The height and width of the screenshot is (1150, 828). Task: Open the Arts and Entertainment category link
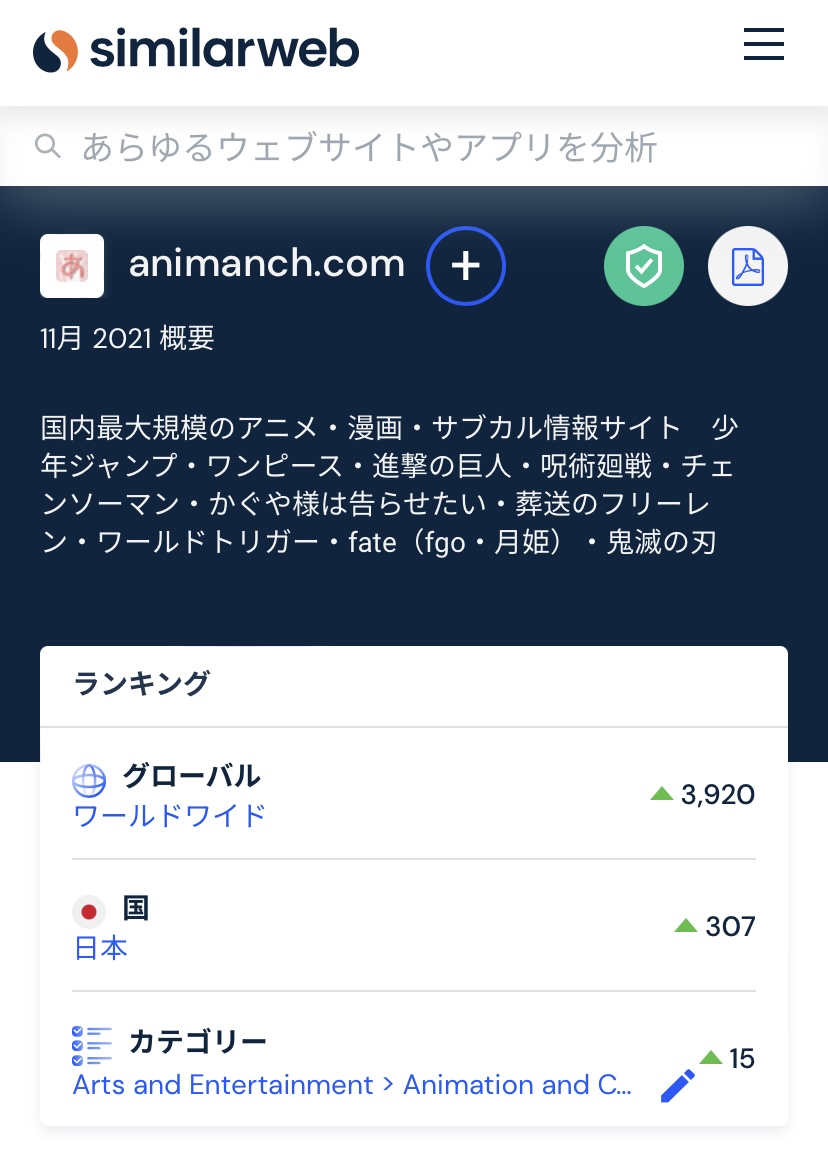352,1085
